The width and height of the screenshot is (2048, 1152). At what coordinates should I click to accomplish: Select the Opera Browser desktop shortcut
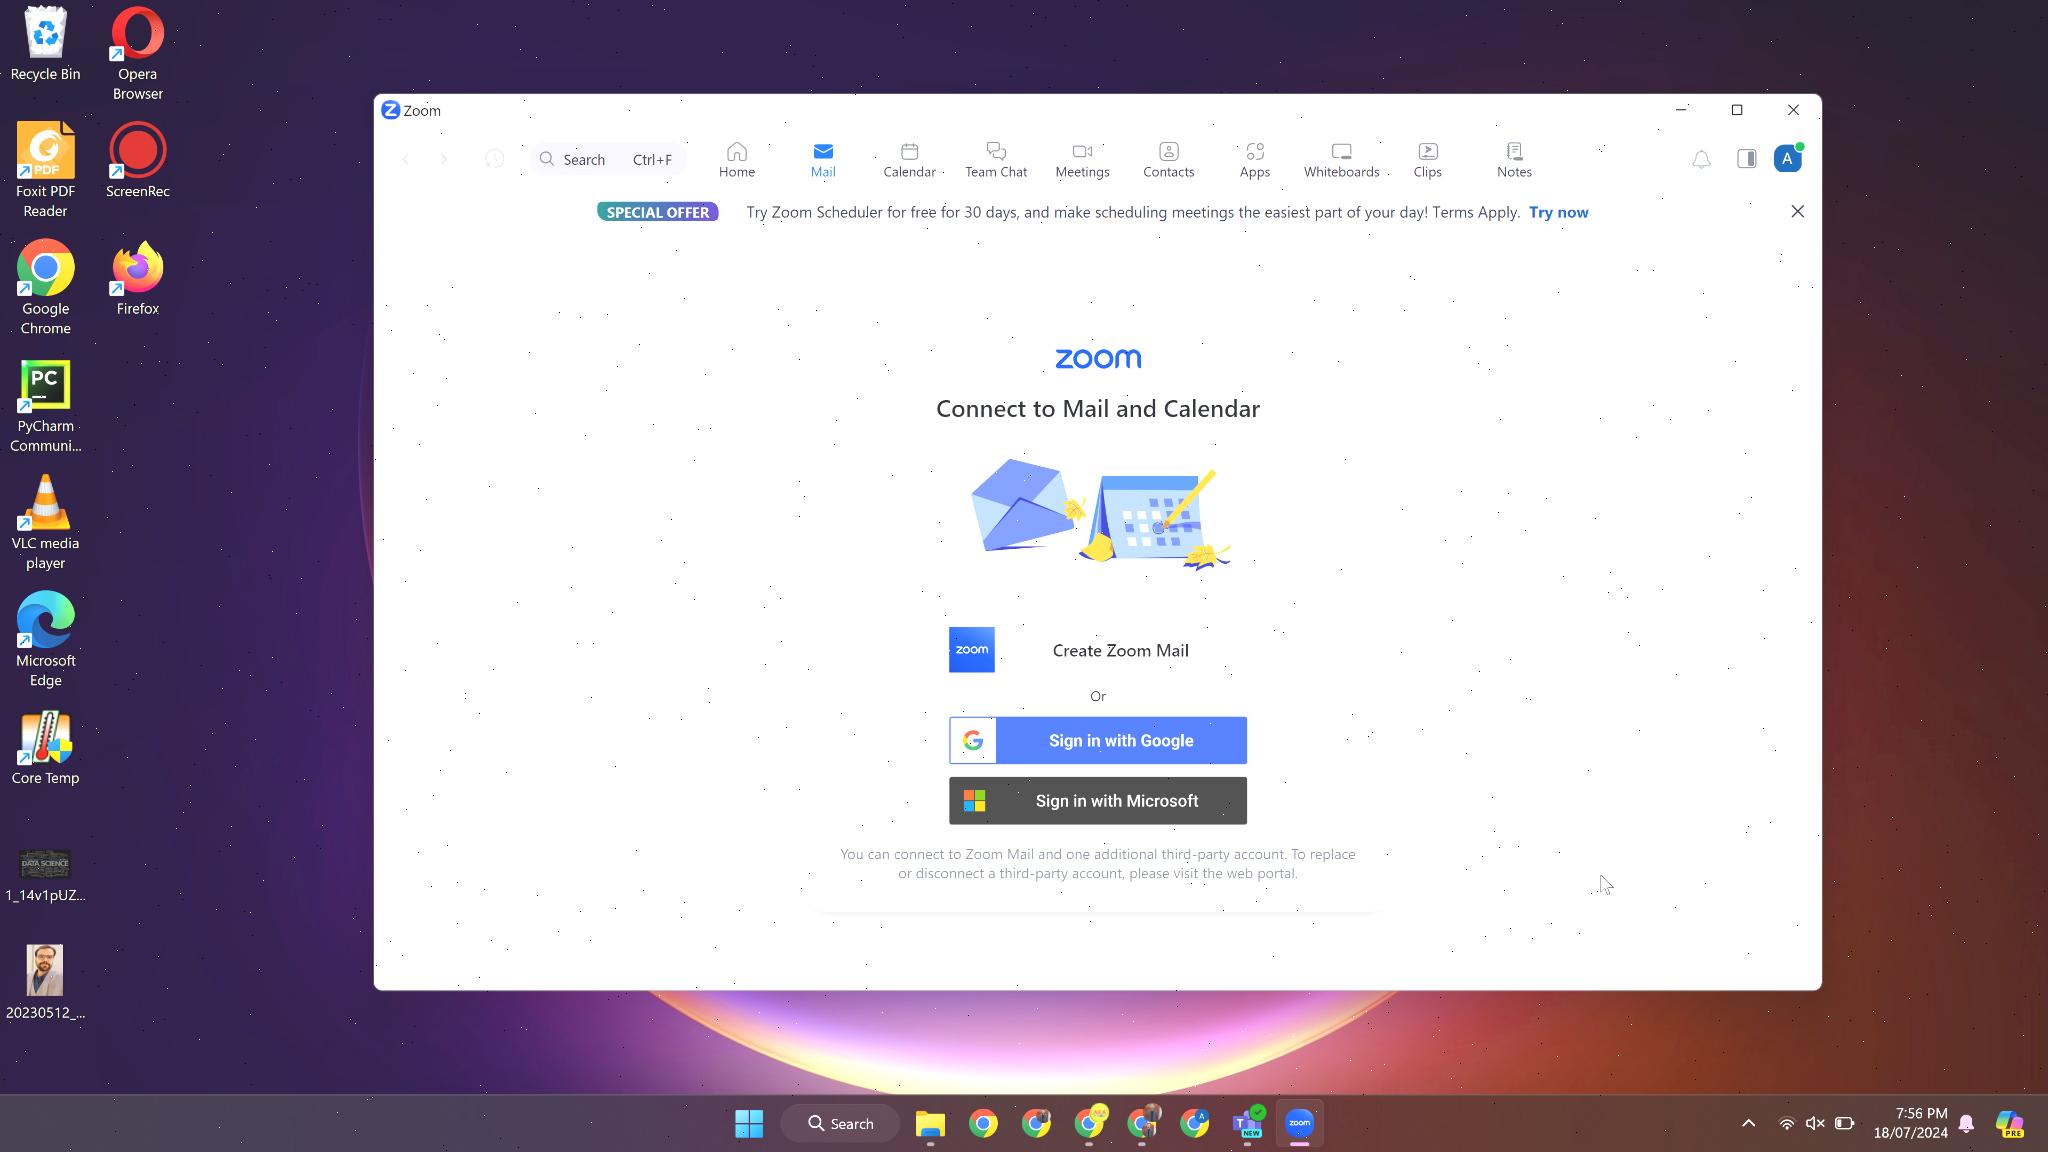[137, 54]
